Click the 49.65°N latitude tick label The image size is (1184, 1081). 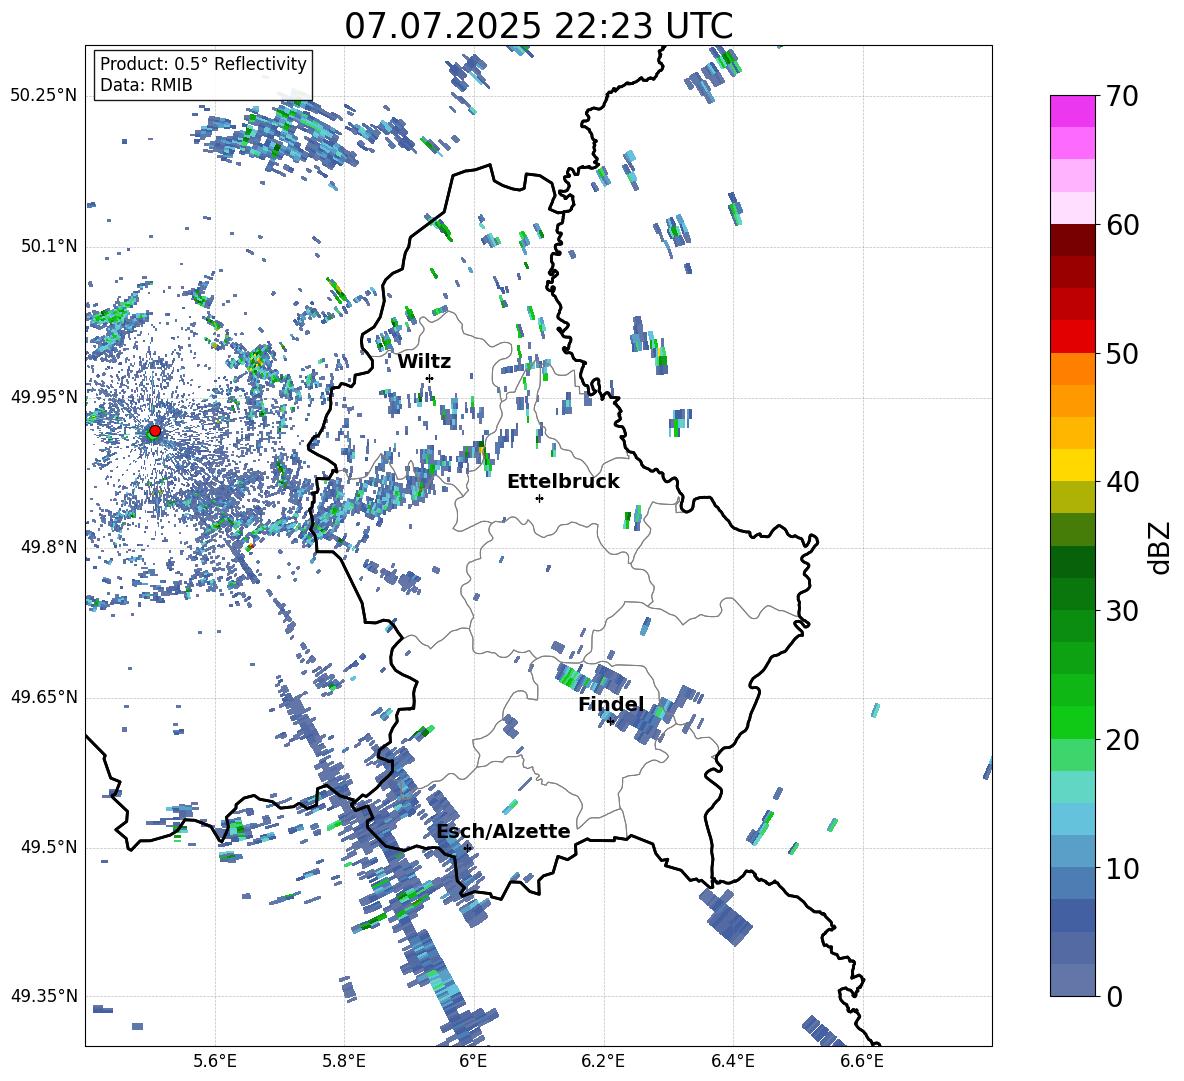(x=44, y=697)
